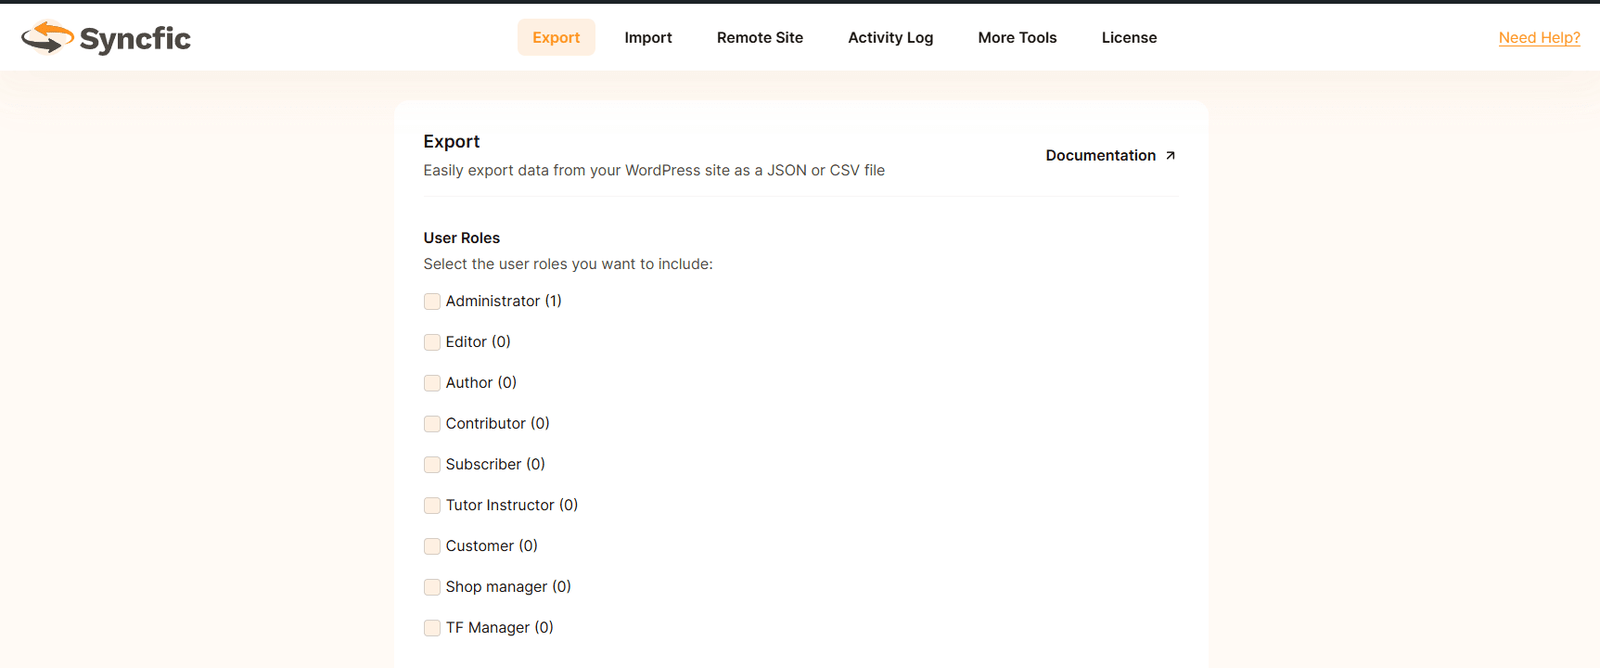Click the Documentation external arrow icon
This screenshot has height=668, width=1600.
pos(1170,155)
